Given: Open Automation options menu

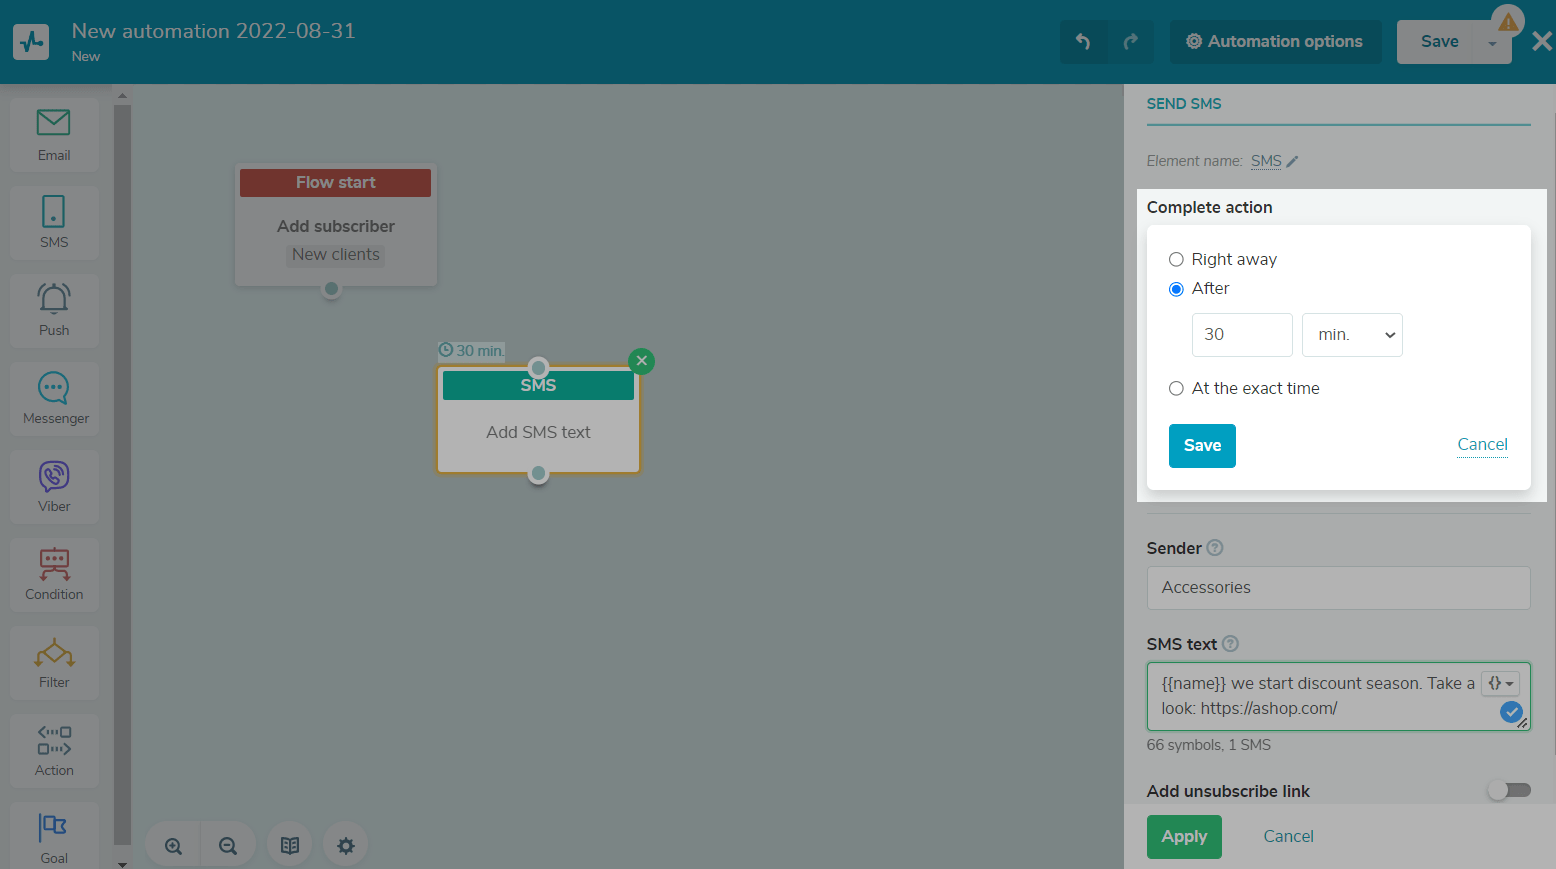Looking at the screenshot, I should click(x=1275, y=42).
